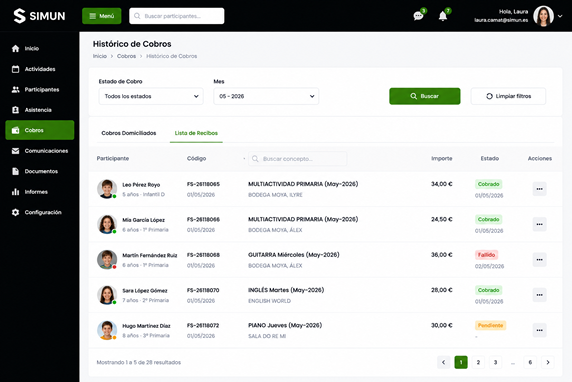
Task: Click receipt code FS-26118072
Action: [x=203, y=325]
